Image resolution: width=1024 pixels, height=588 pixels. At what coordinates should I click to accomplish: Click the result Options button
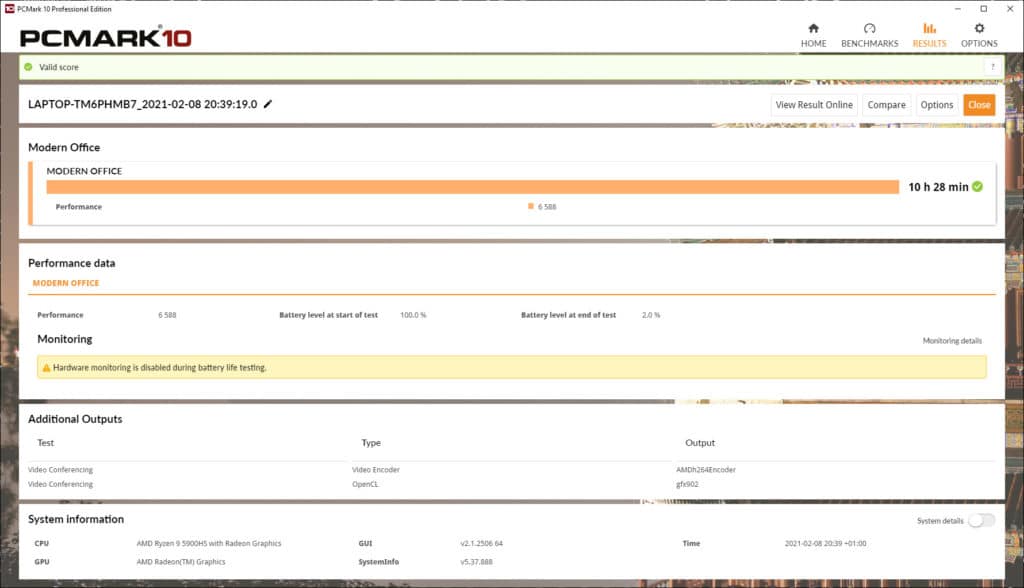[x=936, y=105]
